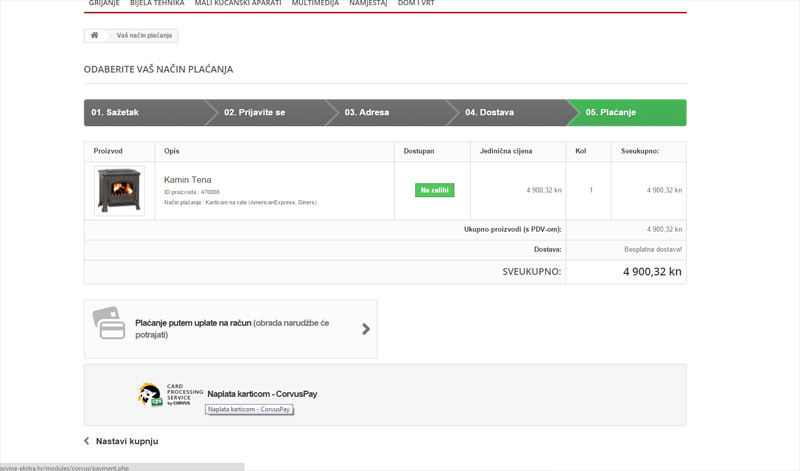Open the GRIJANJE menu

click(104, 4)
